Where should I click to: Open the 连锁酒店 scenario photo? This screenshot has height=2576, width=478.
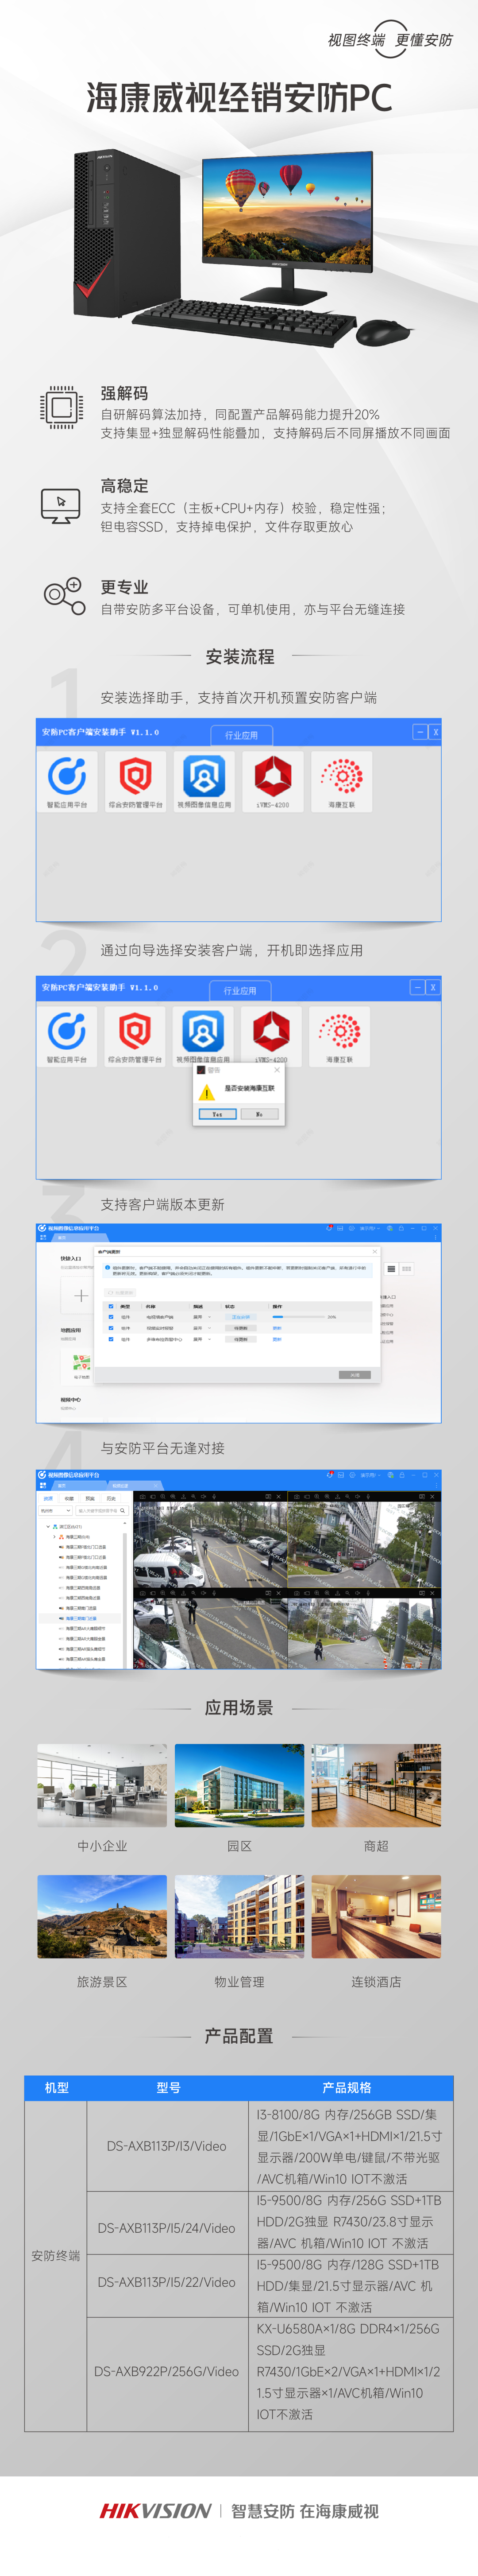click(376, 1917)
